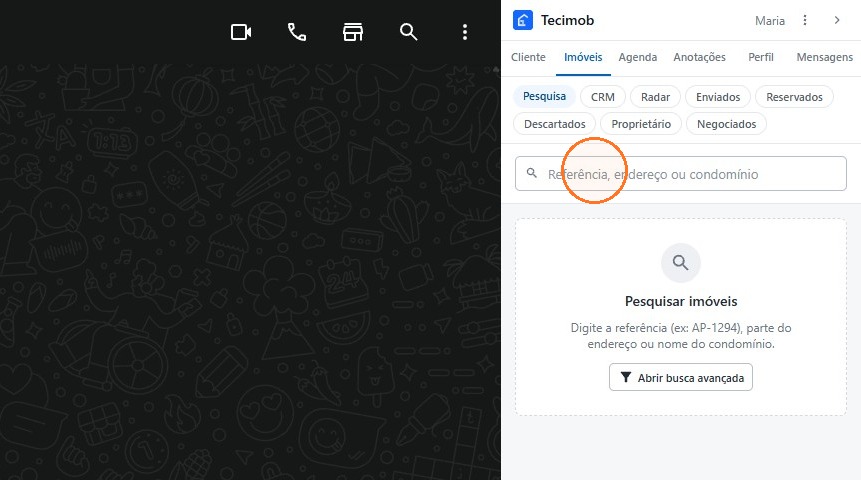This screenshot has width=861, height=480.
Task: Focus the Referência, endereço ou condomínio field
Action: coord(681,174)
